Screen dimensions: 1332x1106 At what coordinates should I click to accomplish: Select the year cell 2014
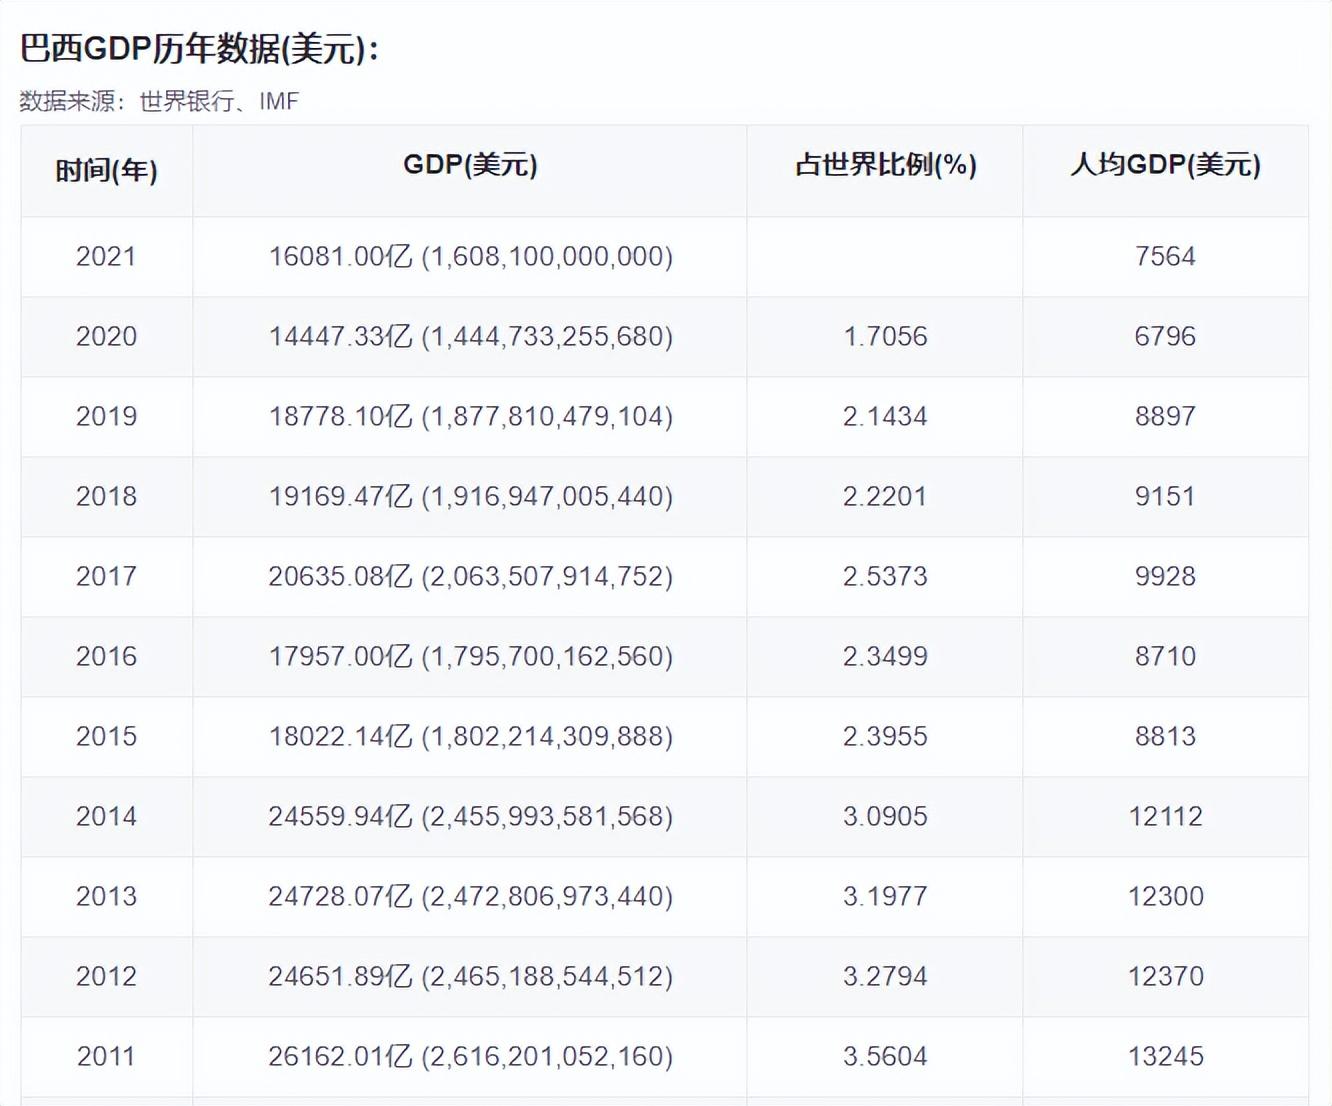pos(106,816)
